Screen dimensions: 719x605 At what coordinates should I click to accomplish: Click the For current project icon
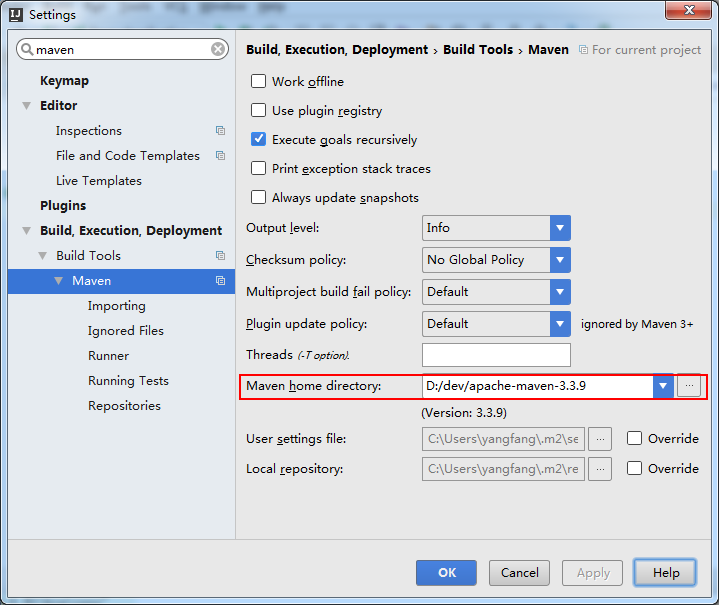pos(583,50)
